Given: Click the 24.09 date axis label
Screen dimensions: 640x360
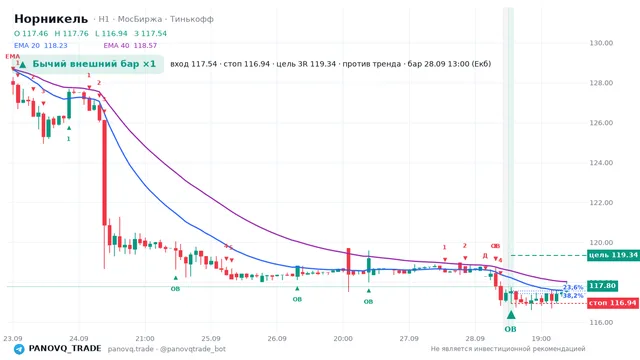Looking at the screenshot, I should 79,338.
